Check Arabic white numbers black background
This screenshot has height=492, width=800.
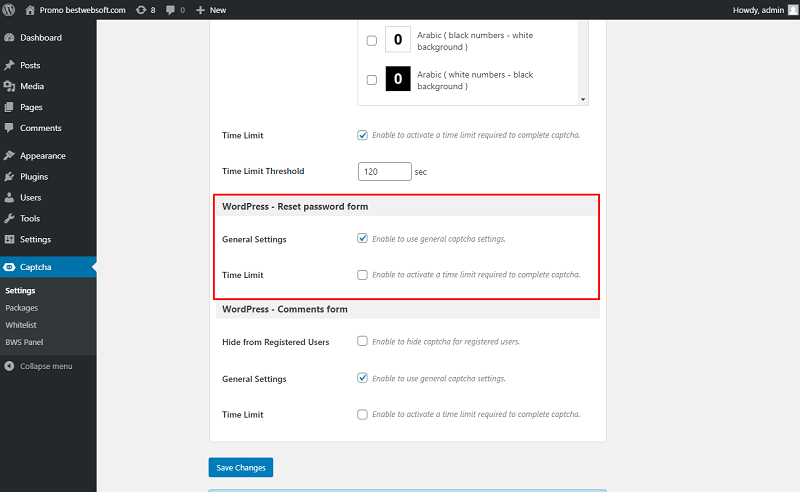[372, 80]
